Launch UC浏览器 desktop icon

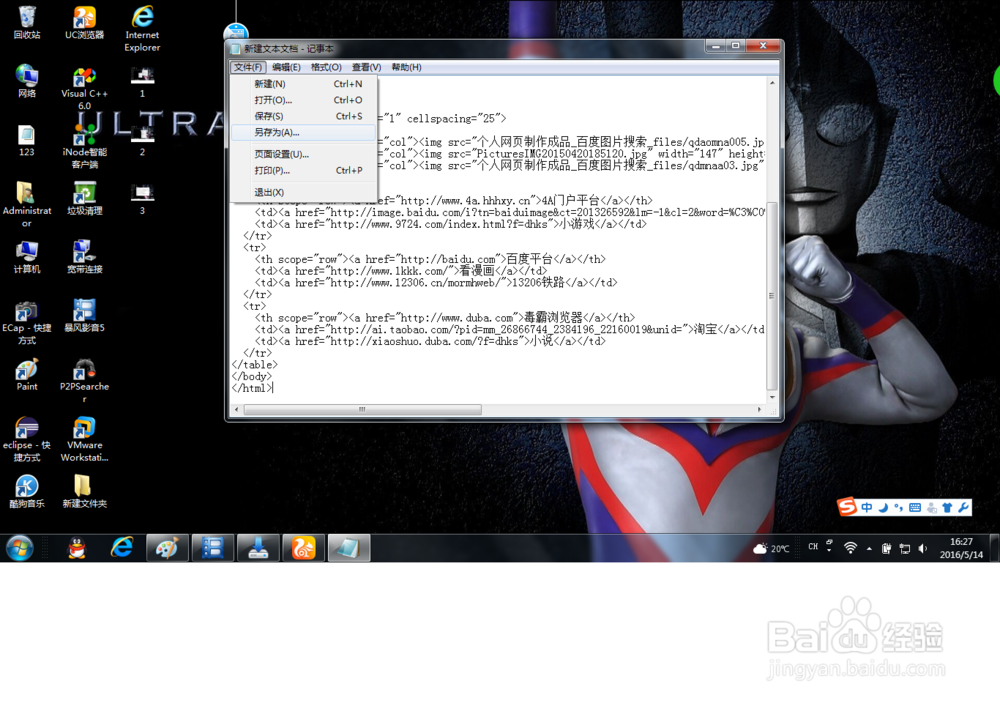84,22
